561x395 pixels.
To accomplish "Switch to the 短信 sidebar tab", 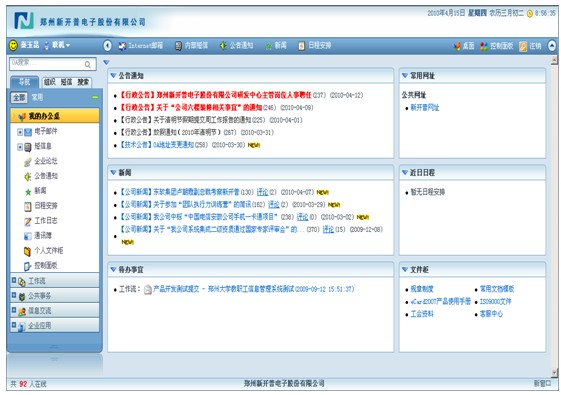I will (66, 82).
